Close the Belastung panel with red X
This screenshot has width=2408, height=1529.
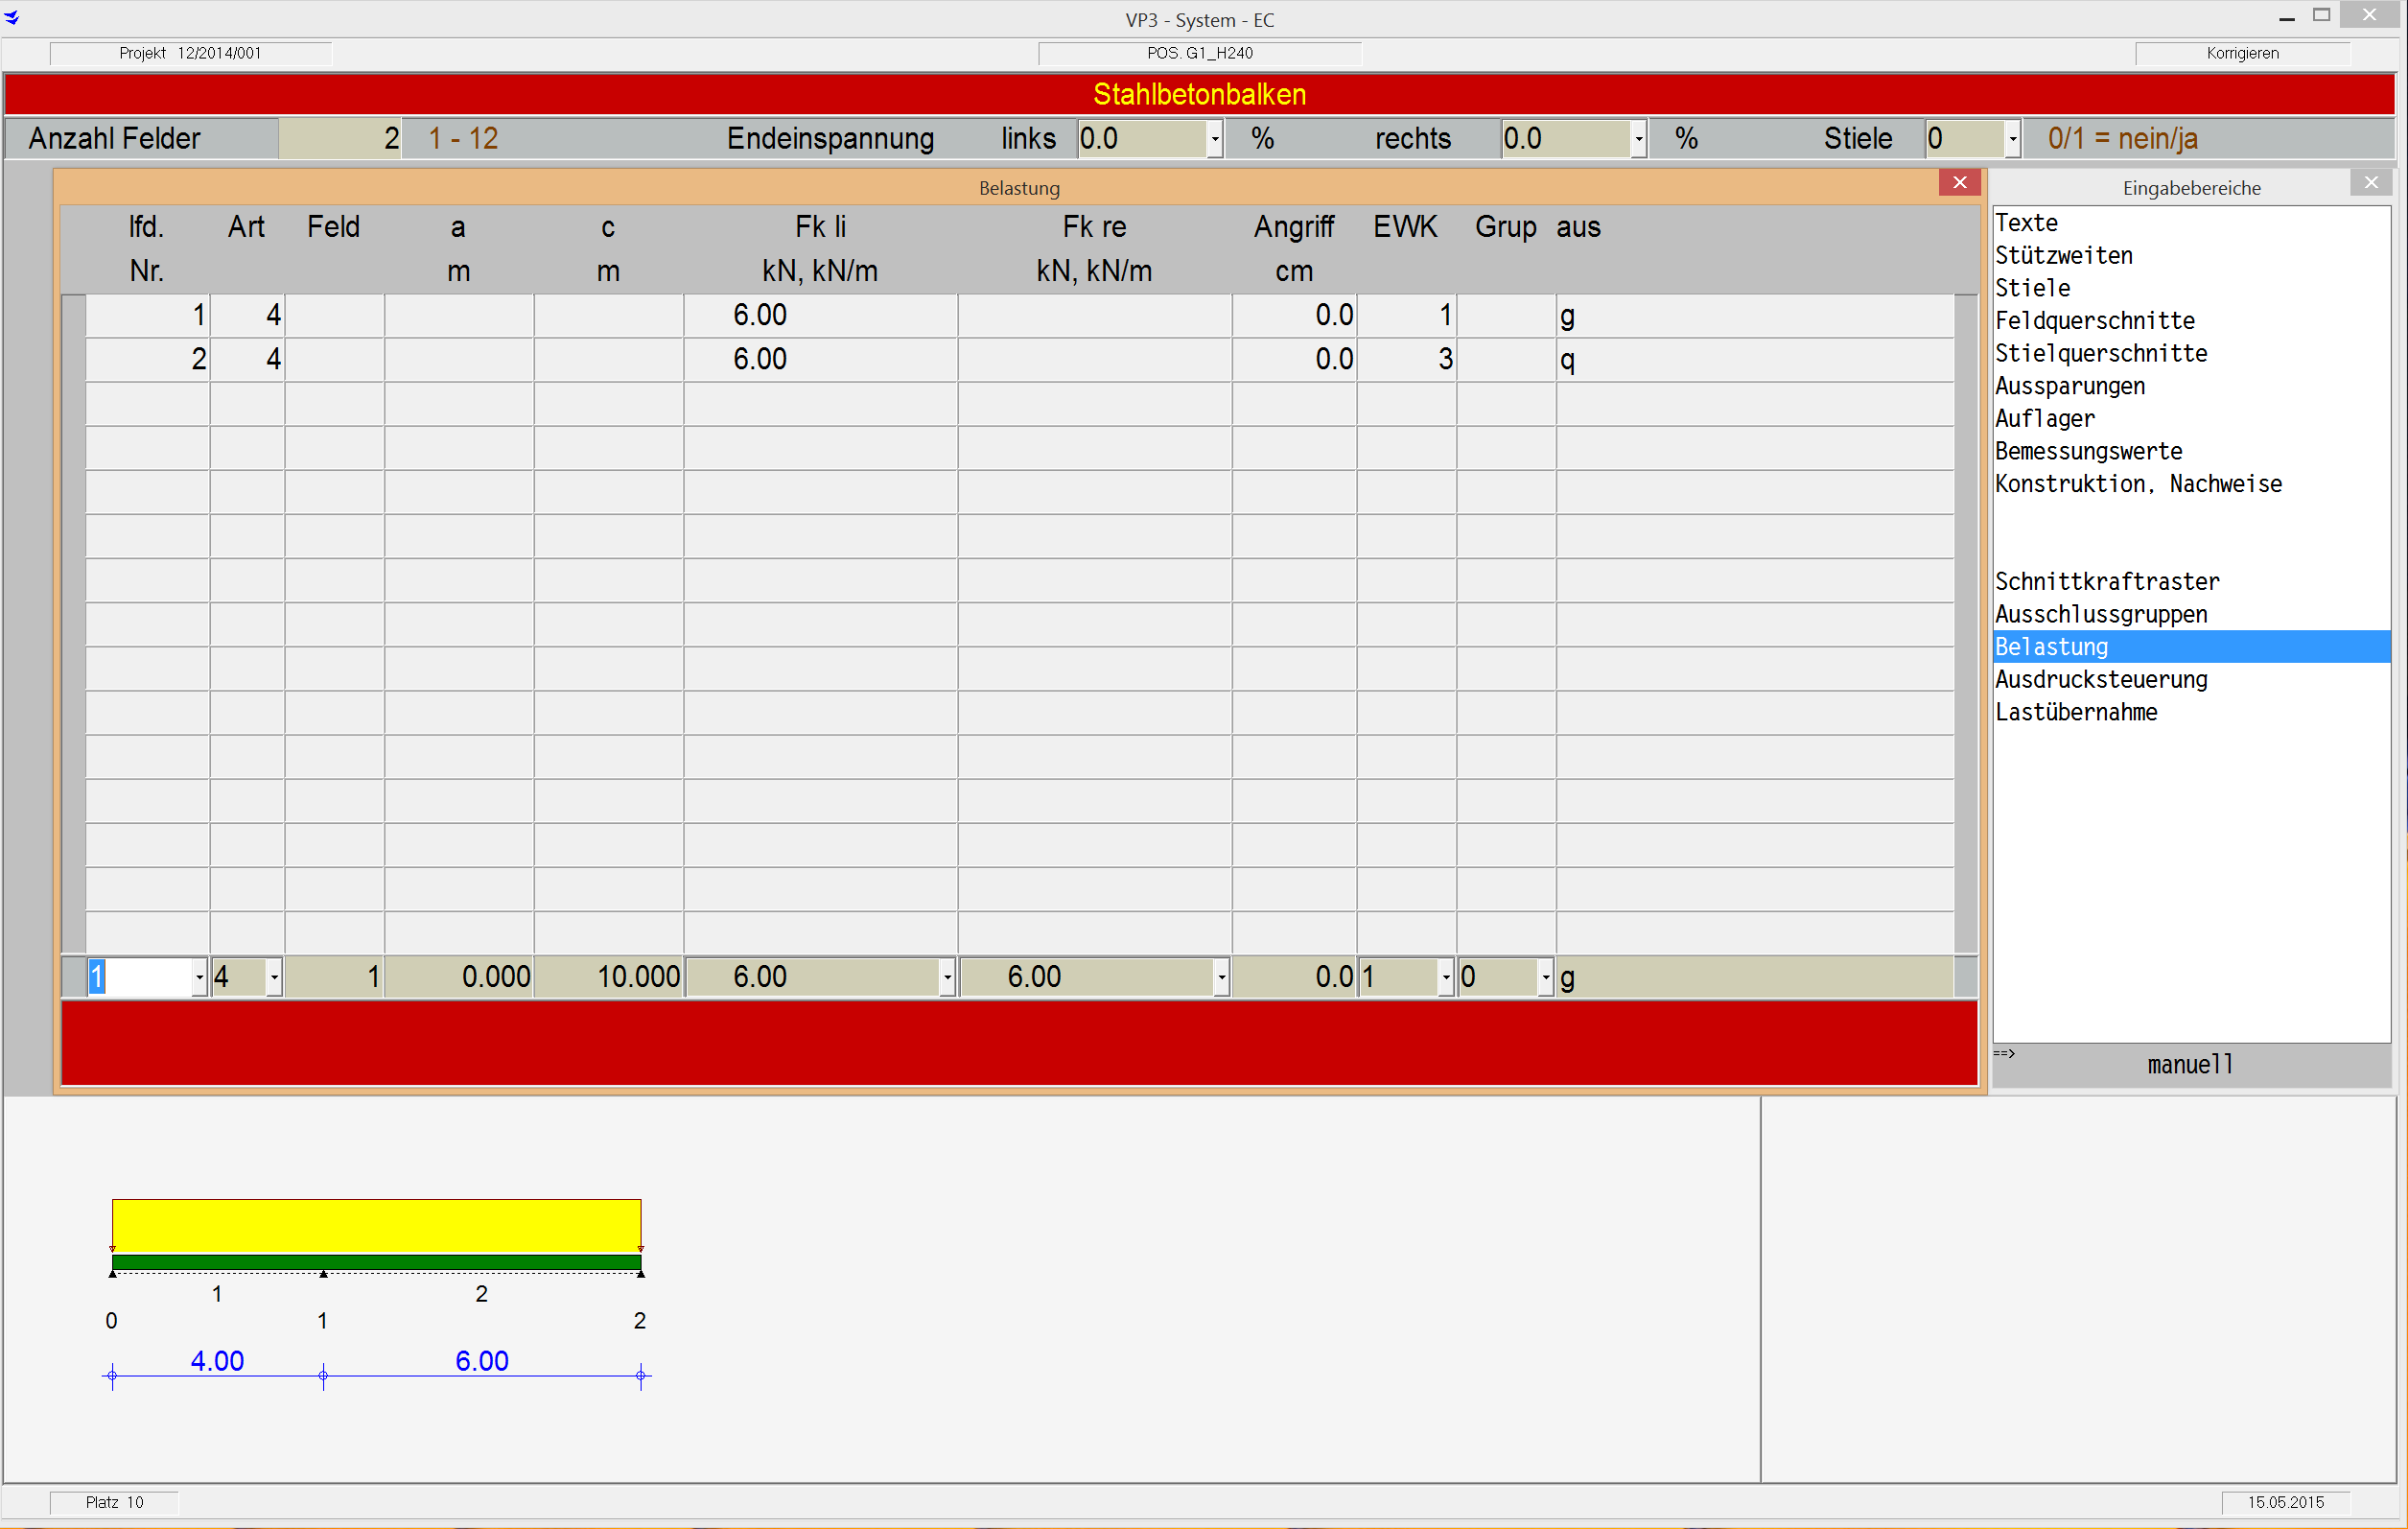(x=1958, y=182)
